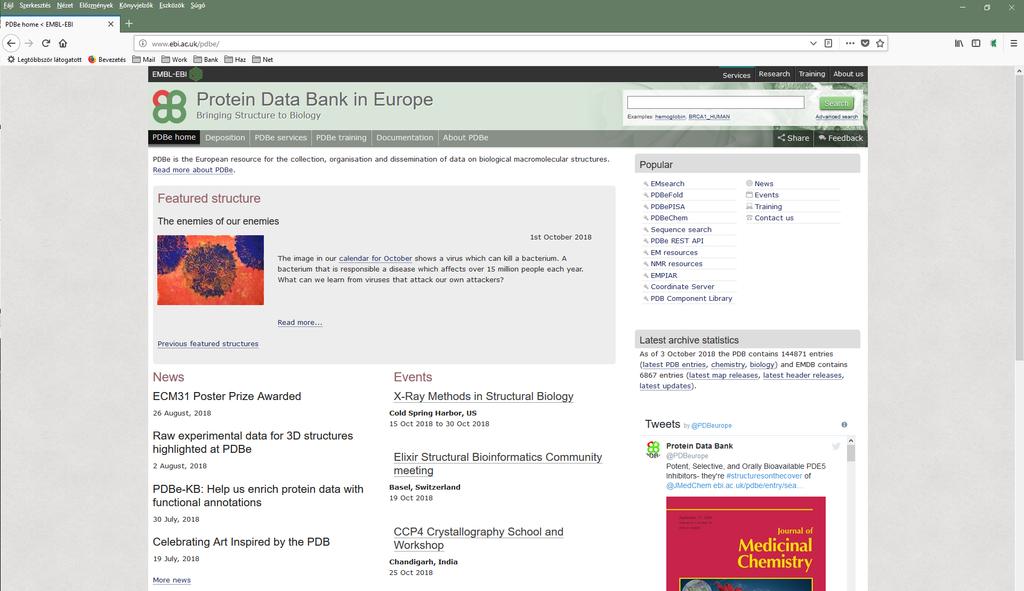Viewport: 1024px width, 591px height.
Task: Bookmark this page with the star icon
Action: pos(880,43)
